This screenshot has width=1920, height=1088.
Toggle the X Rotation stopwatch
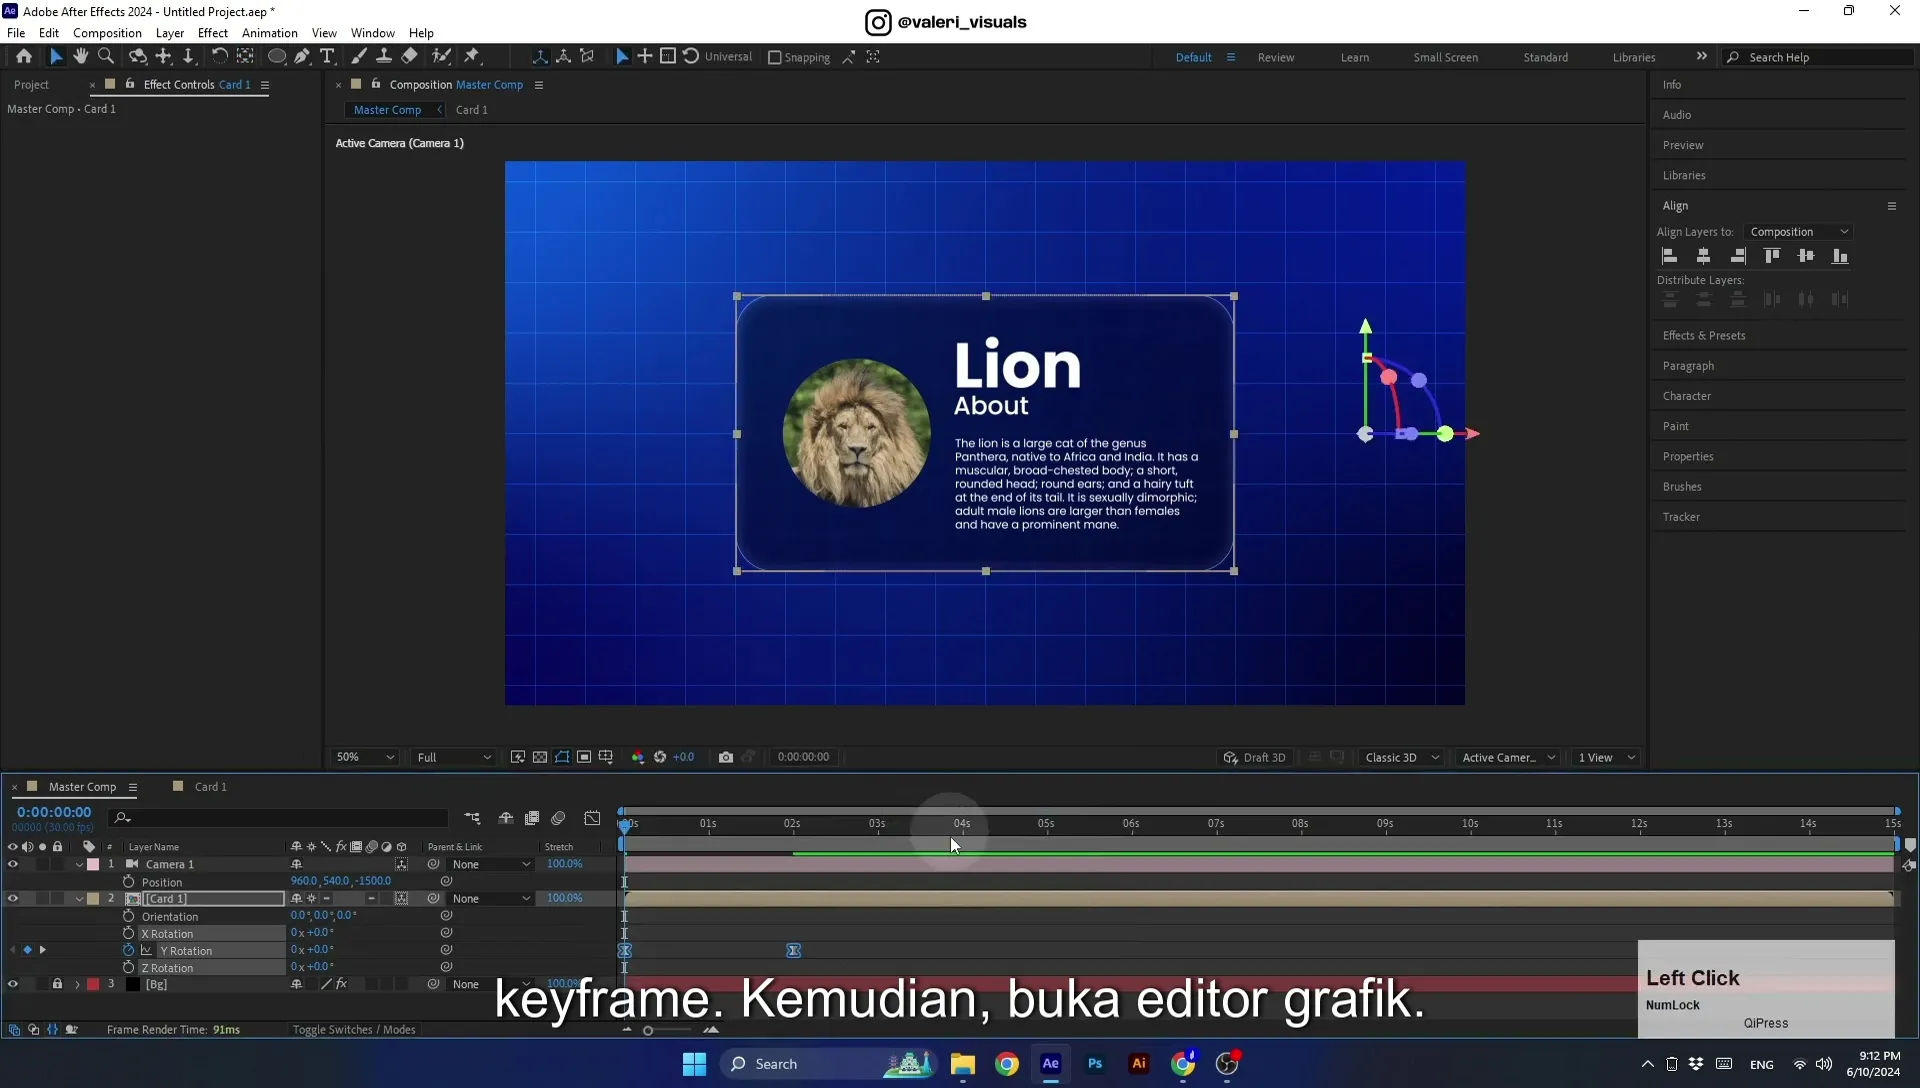coord(128,933)
